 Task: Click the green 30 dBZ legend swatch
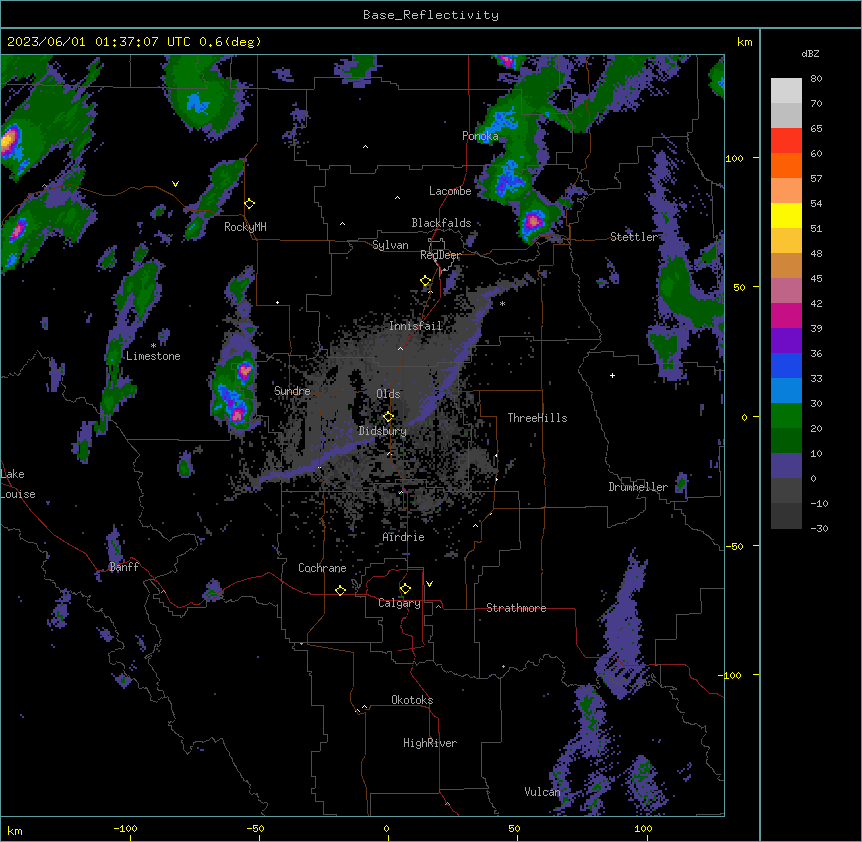click(786, 416)
